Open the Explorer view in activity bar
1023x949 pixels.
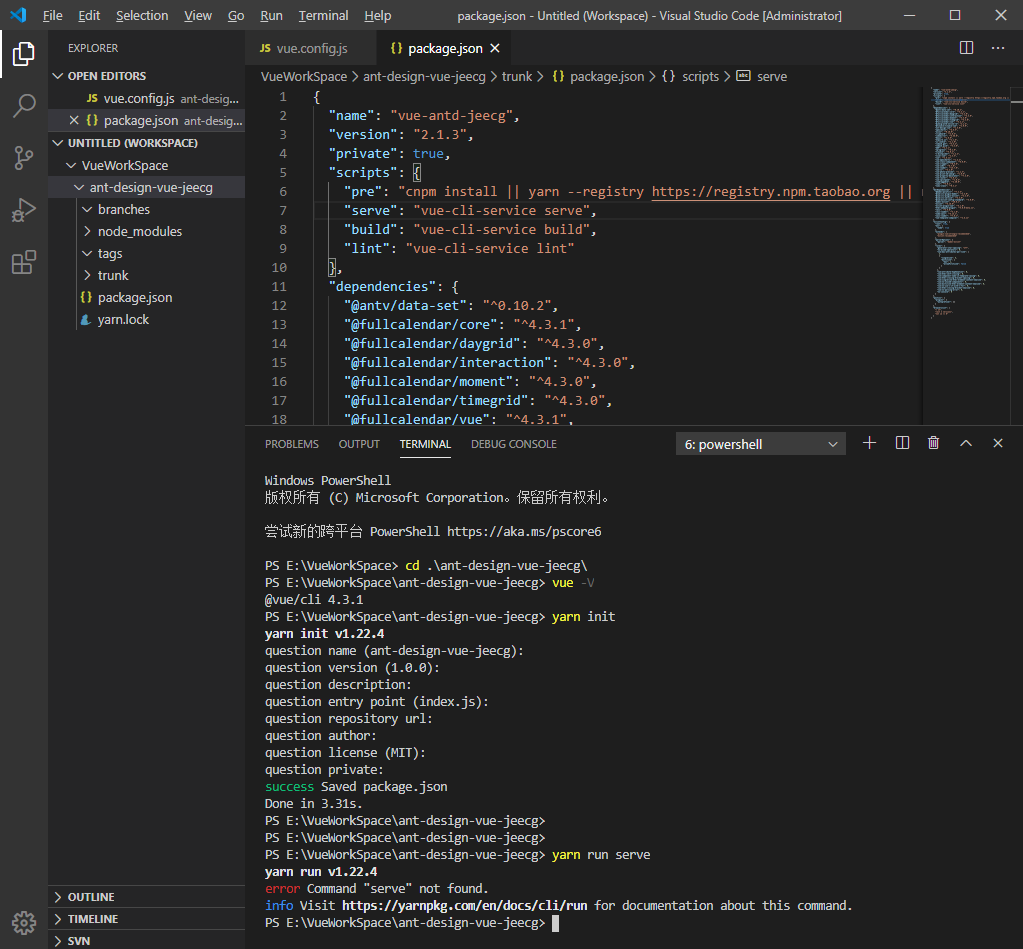click(23, 53)
